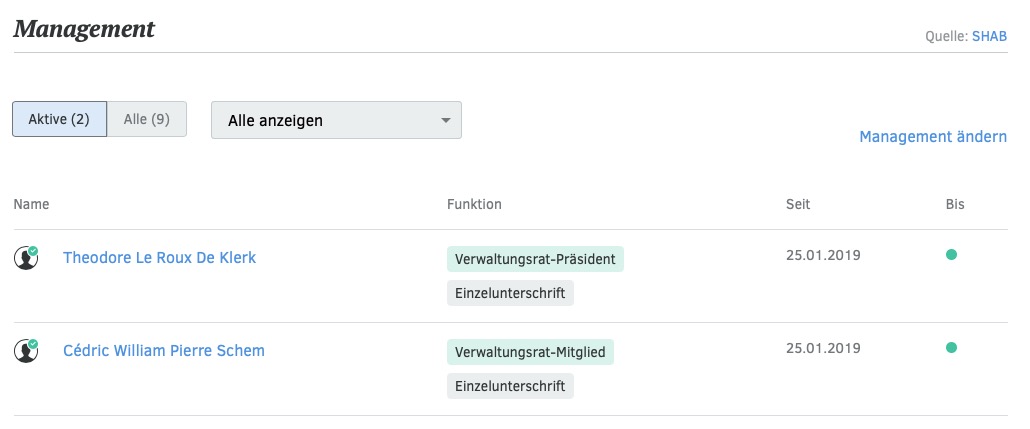1030x429 pixels.
Task: Switch to the Alle (9) tab
Action: [x=147, y=120]
